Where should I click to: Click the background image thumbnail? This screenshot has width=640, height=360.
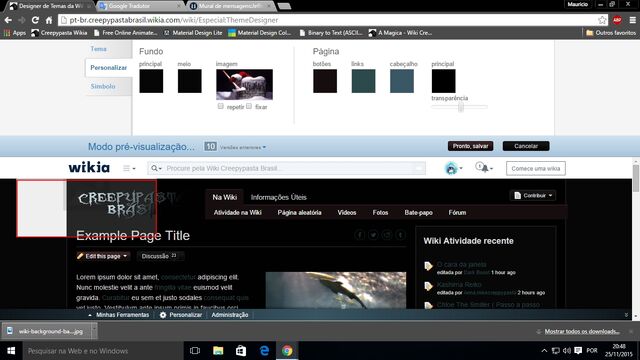point(244,84)
